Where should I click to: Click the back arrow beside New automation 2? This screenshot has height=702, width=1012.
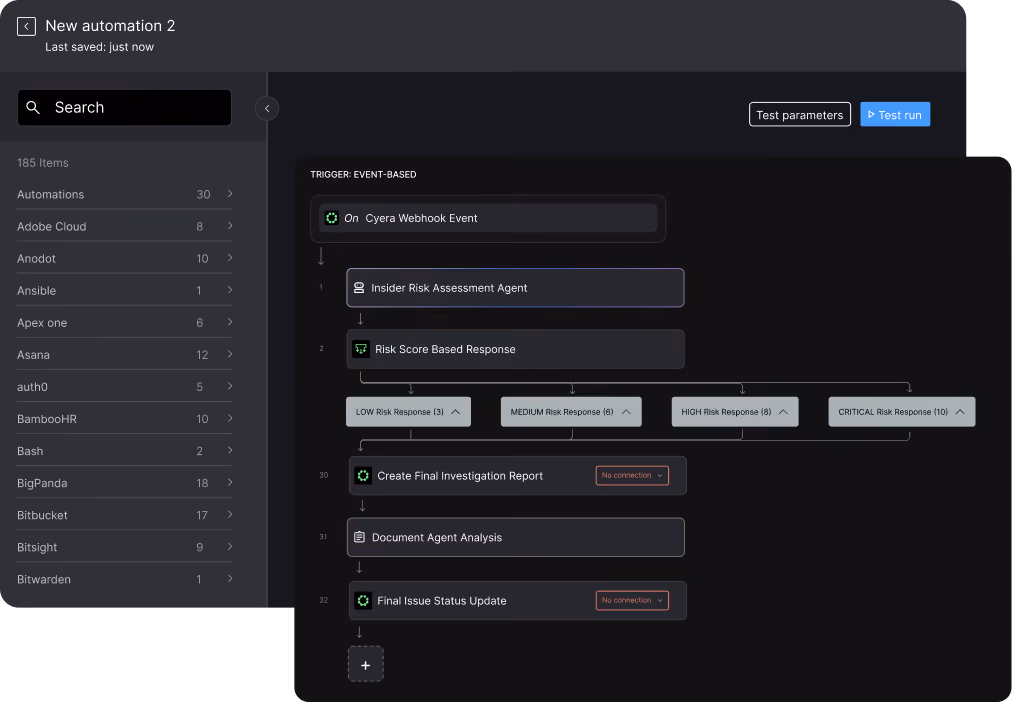tap(26, 26)
